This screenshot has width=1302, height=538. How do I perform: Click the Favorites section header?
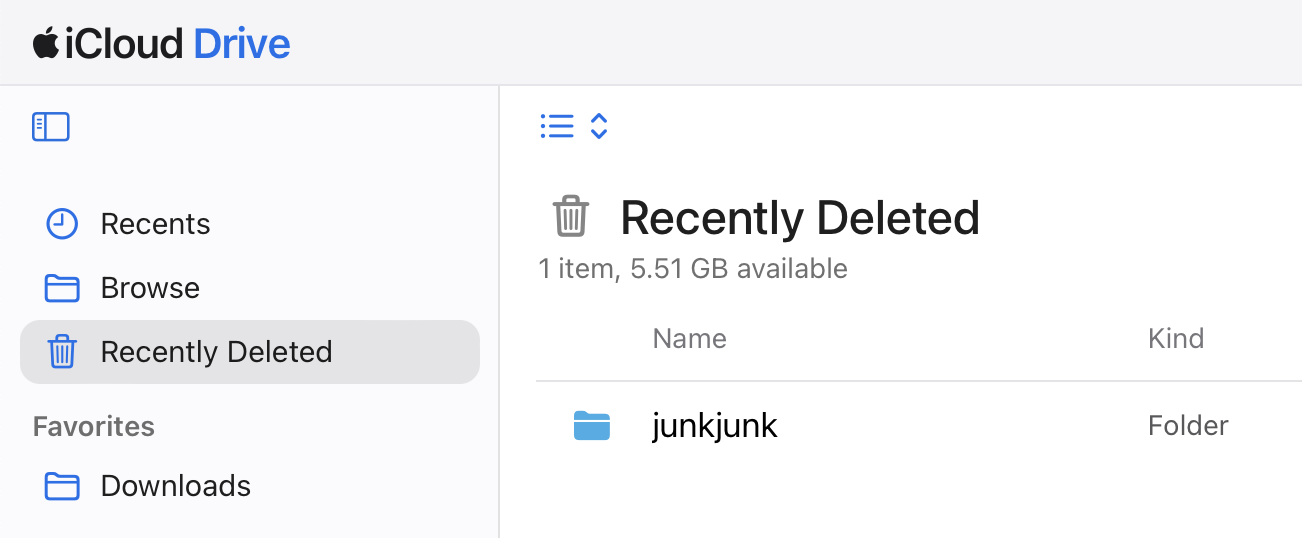(94, 427)
